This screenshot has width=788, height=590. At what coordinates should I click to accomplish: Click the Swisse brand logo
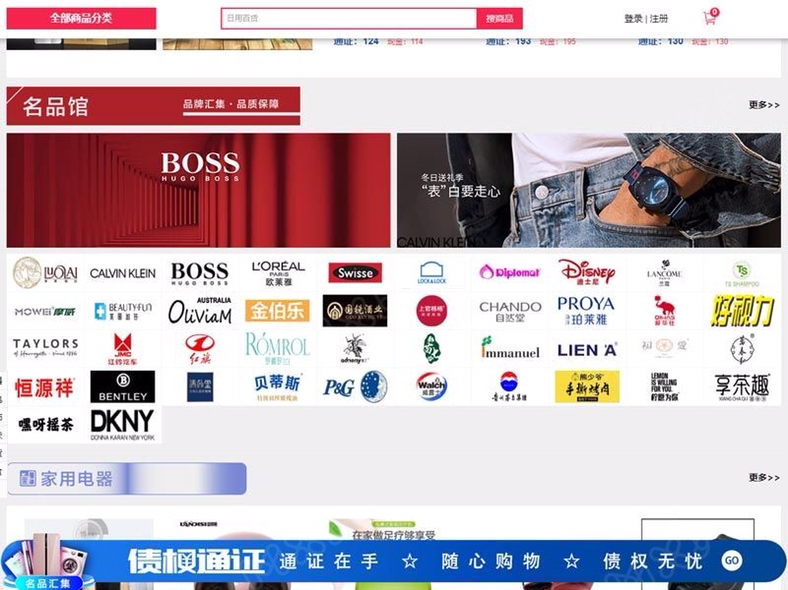[x=355, y=273]
